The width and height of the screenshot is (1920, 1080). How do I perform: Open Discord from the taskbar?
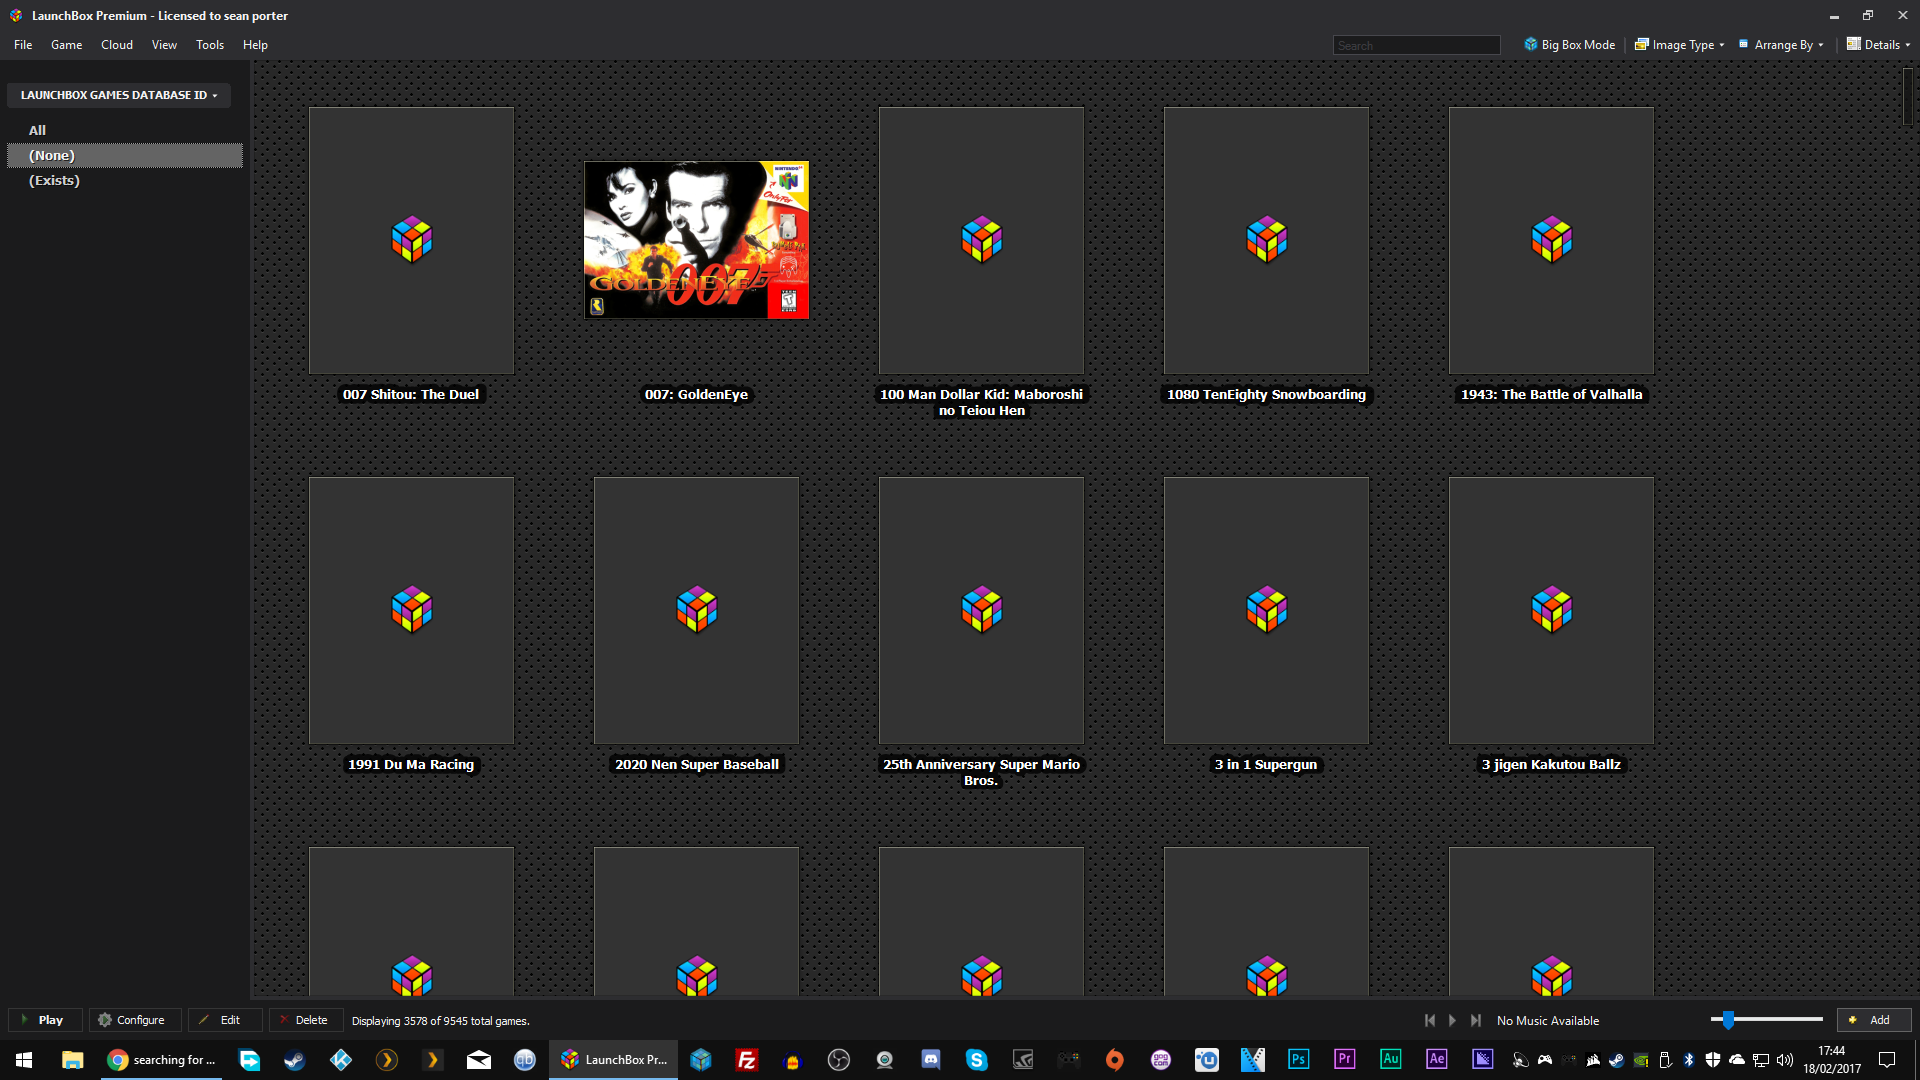pyautogui.click(x=931, y=1060)
